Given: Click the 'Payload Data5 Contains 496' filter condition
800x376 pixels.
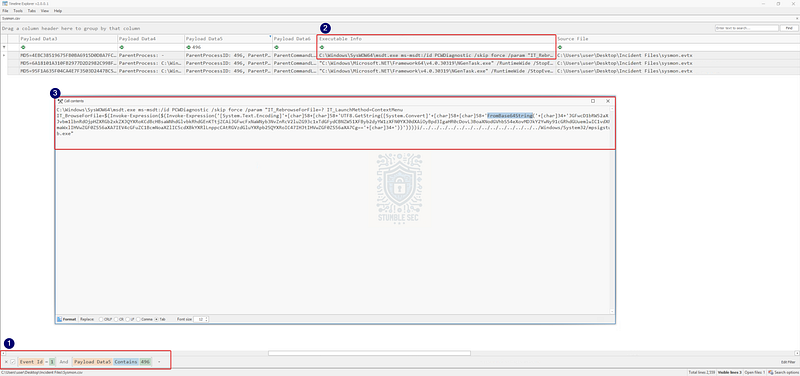Looking at the screenshot, I should [x=112, y=362].
